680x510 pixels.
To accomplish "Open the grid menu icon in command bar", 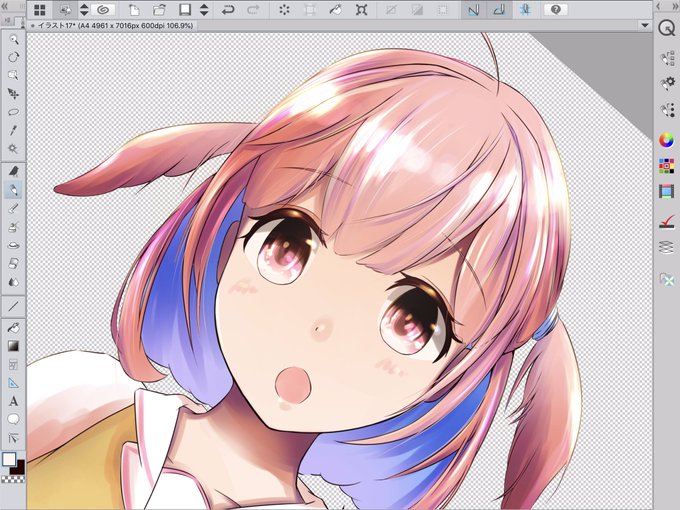I will coord(40,10).
